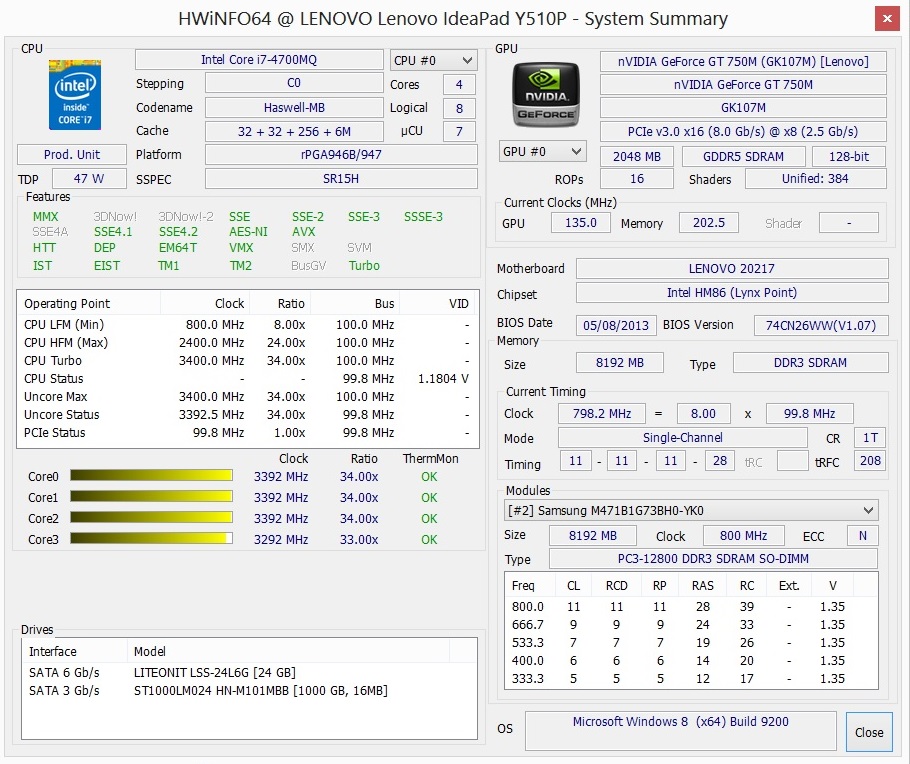Open the CPU #0 selector dropdown
910x764 pixels.
[434, 60]
